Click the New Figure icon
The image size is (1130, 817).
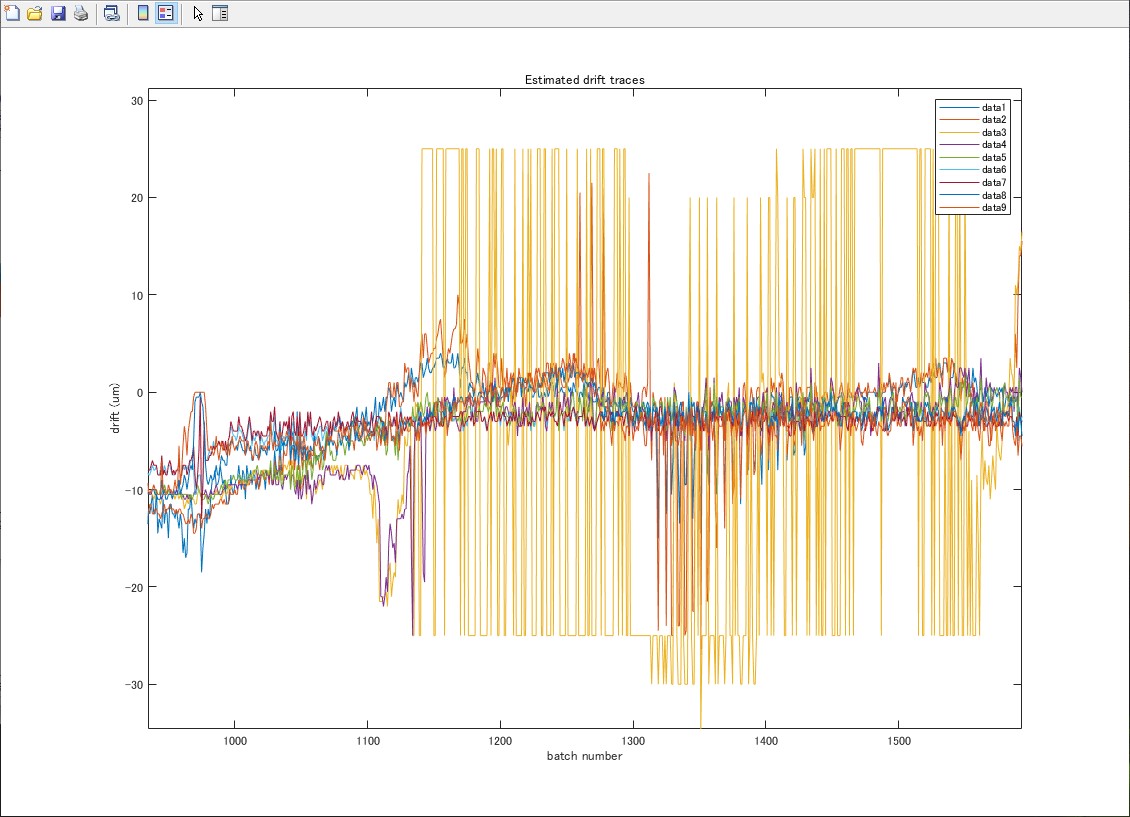tap(12, 13)
